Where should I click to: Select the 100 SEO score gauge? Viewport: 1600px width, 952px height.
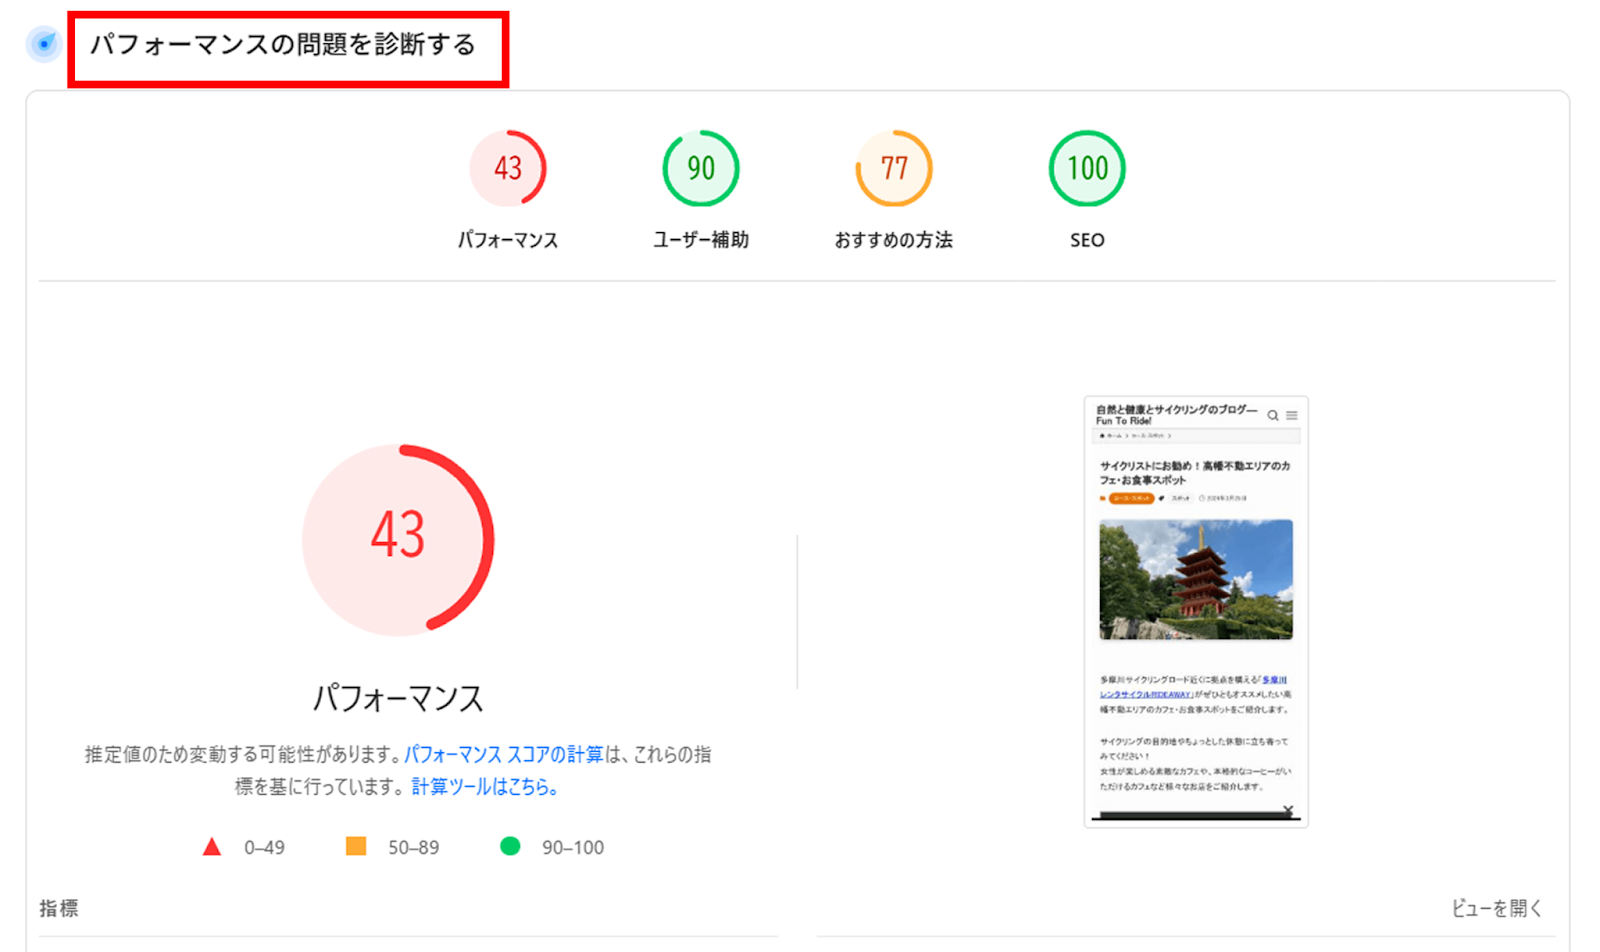(1087, 168)
